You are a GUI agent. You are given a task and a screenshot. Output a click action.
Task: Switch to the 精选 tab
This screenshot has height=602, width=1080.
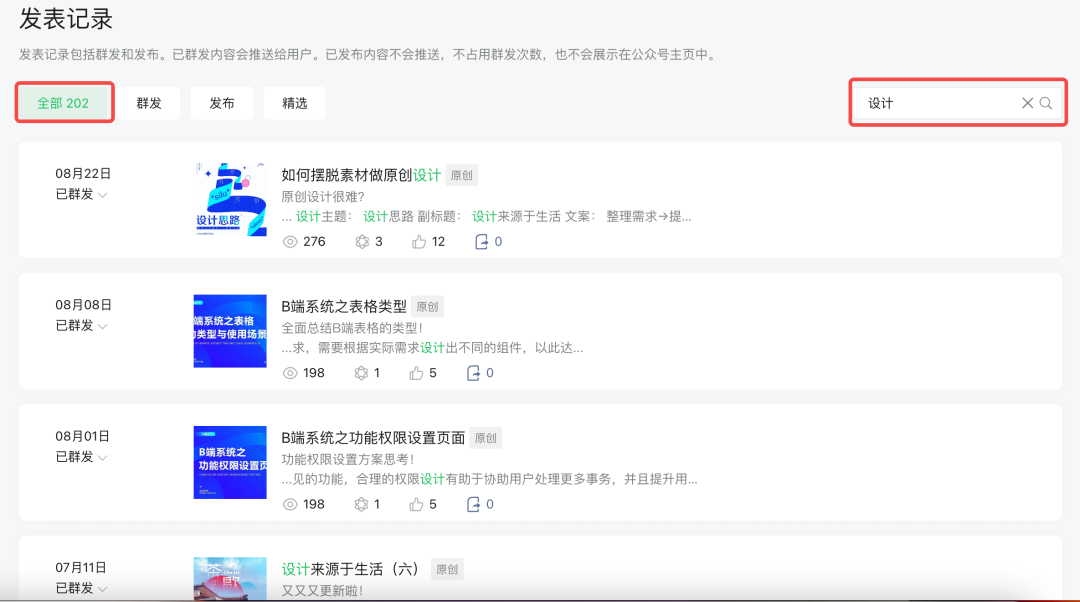[x=295, y=103]
